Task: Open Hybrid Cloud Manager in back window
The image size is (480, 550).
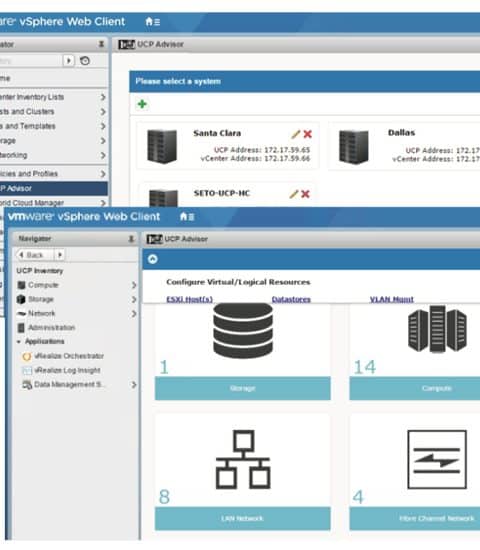Action: 32,203
